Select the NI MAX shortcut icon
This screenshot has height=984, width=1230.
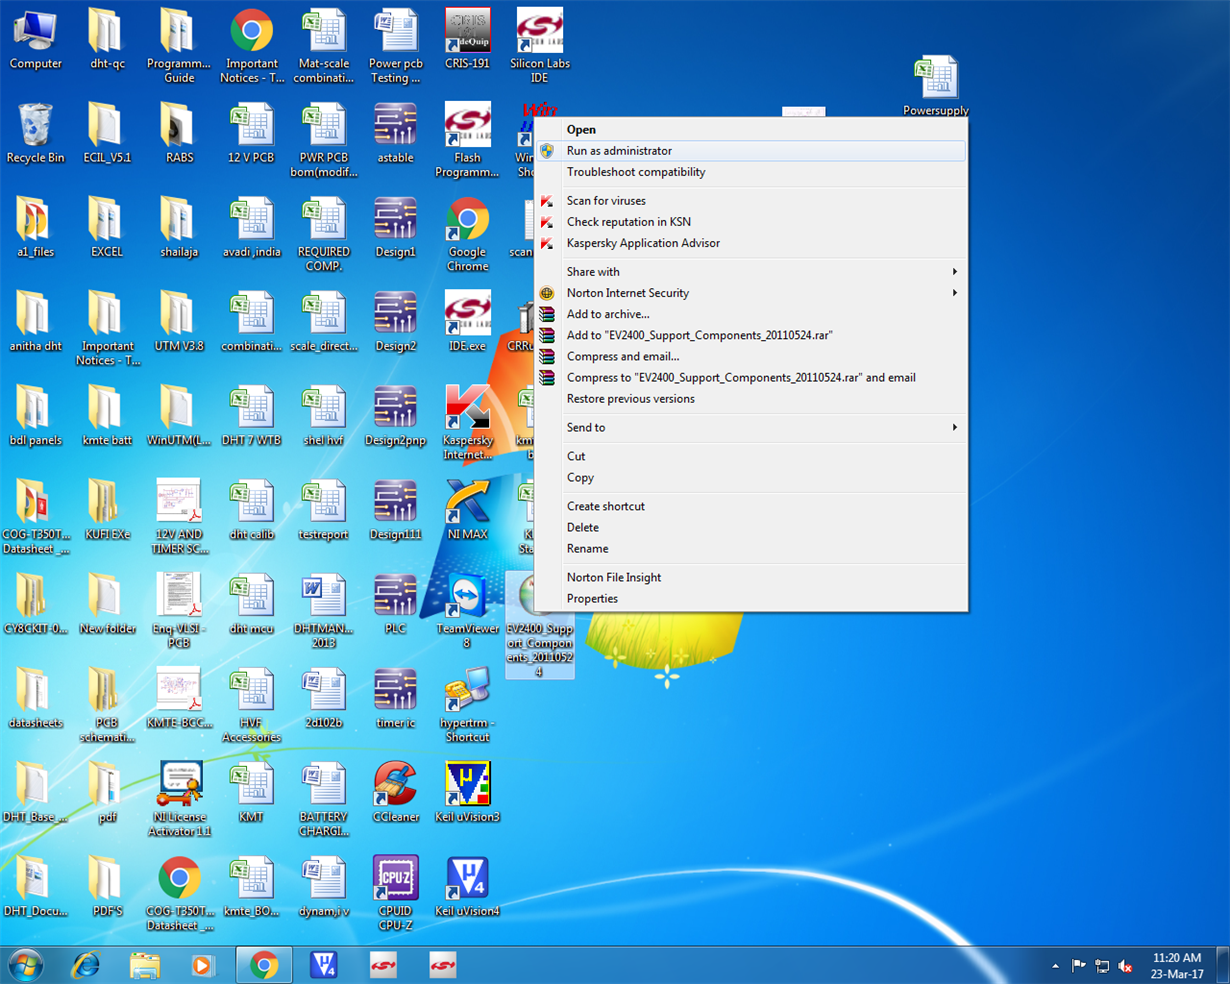(468, 511)
